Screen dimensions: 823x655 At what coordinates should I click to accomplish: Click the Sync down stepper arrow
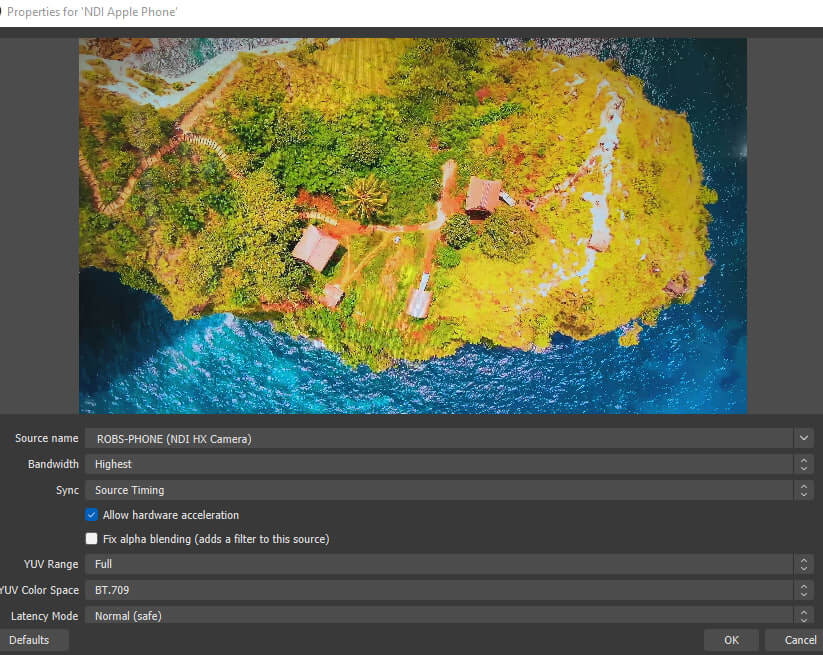tap(803, 494)
